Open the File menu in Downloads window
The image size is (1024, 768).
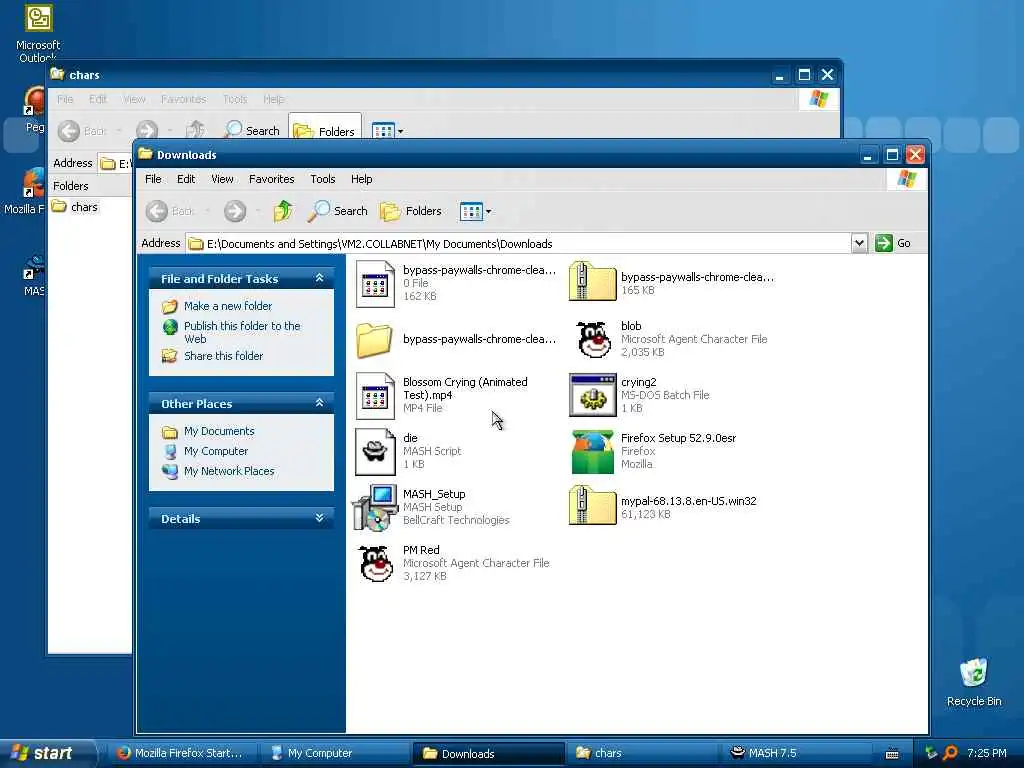click(x=153, y=179)
